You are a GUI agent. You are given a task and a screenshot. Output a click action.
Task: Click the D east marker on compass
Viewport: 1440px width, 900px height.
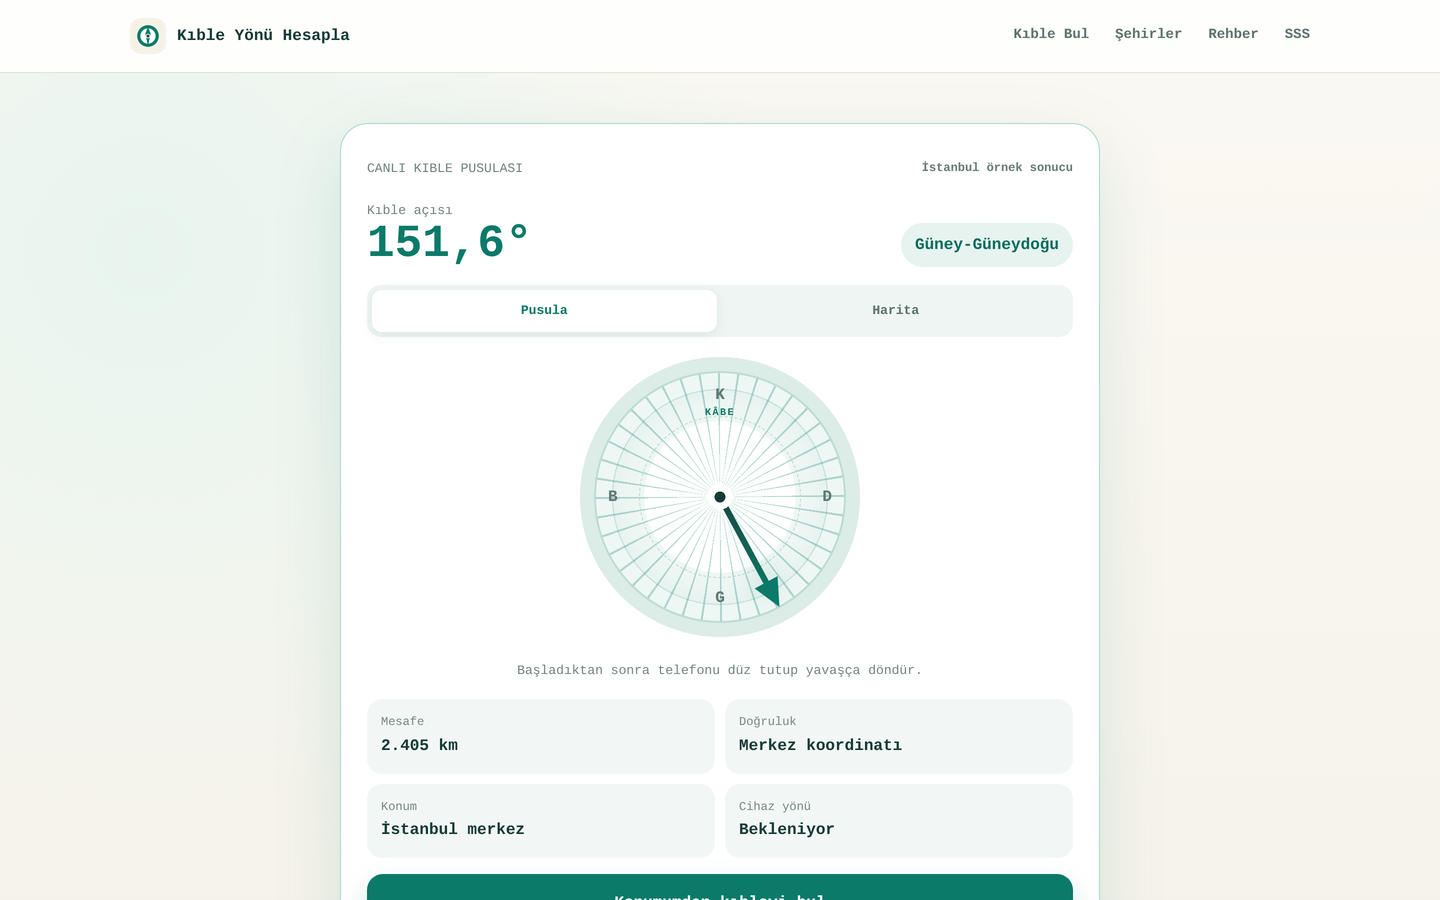(x=827, y=496)
